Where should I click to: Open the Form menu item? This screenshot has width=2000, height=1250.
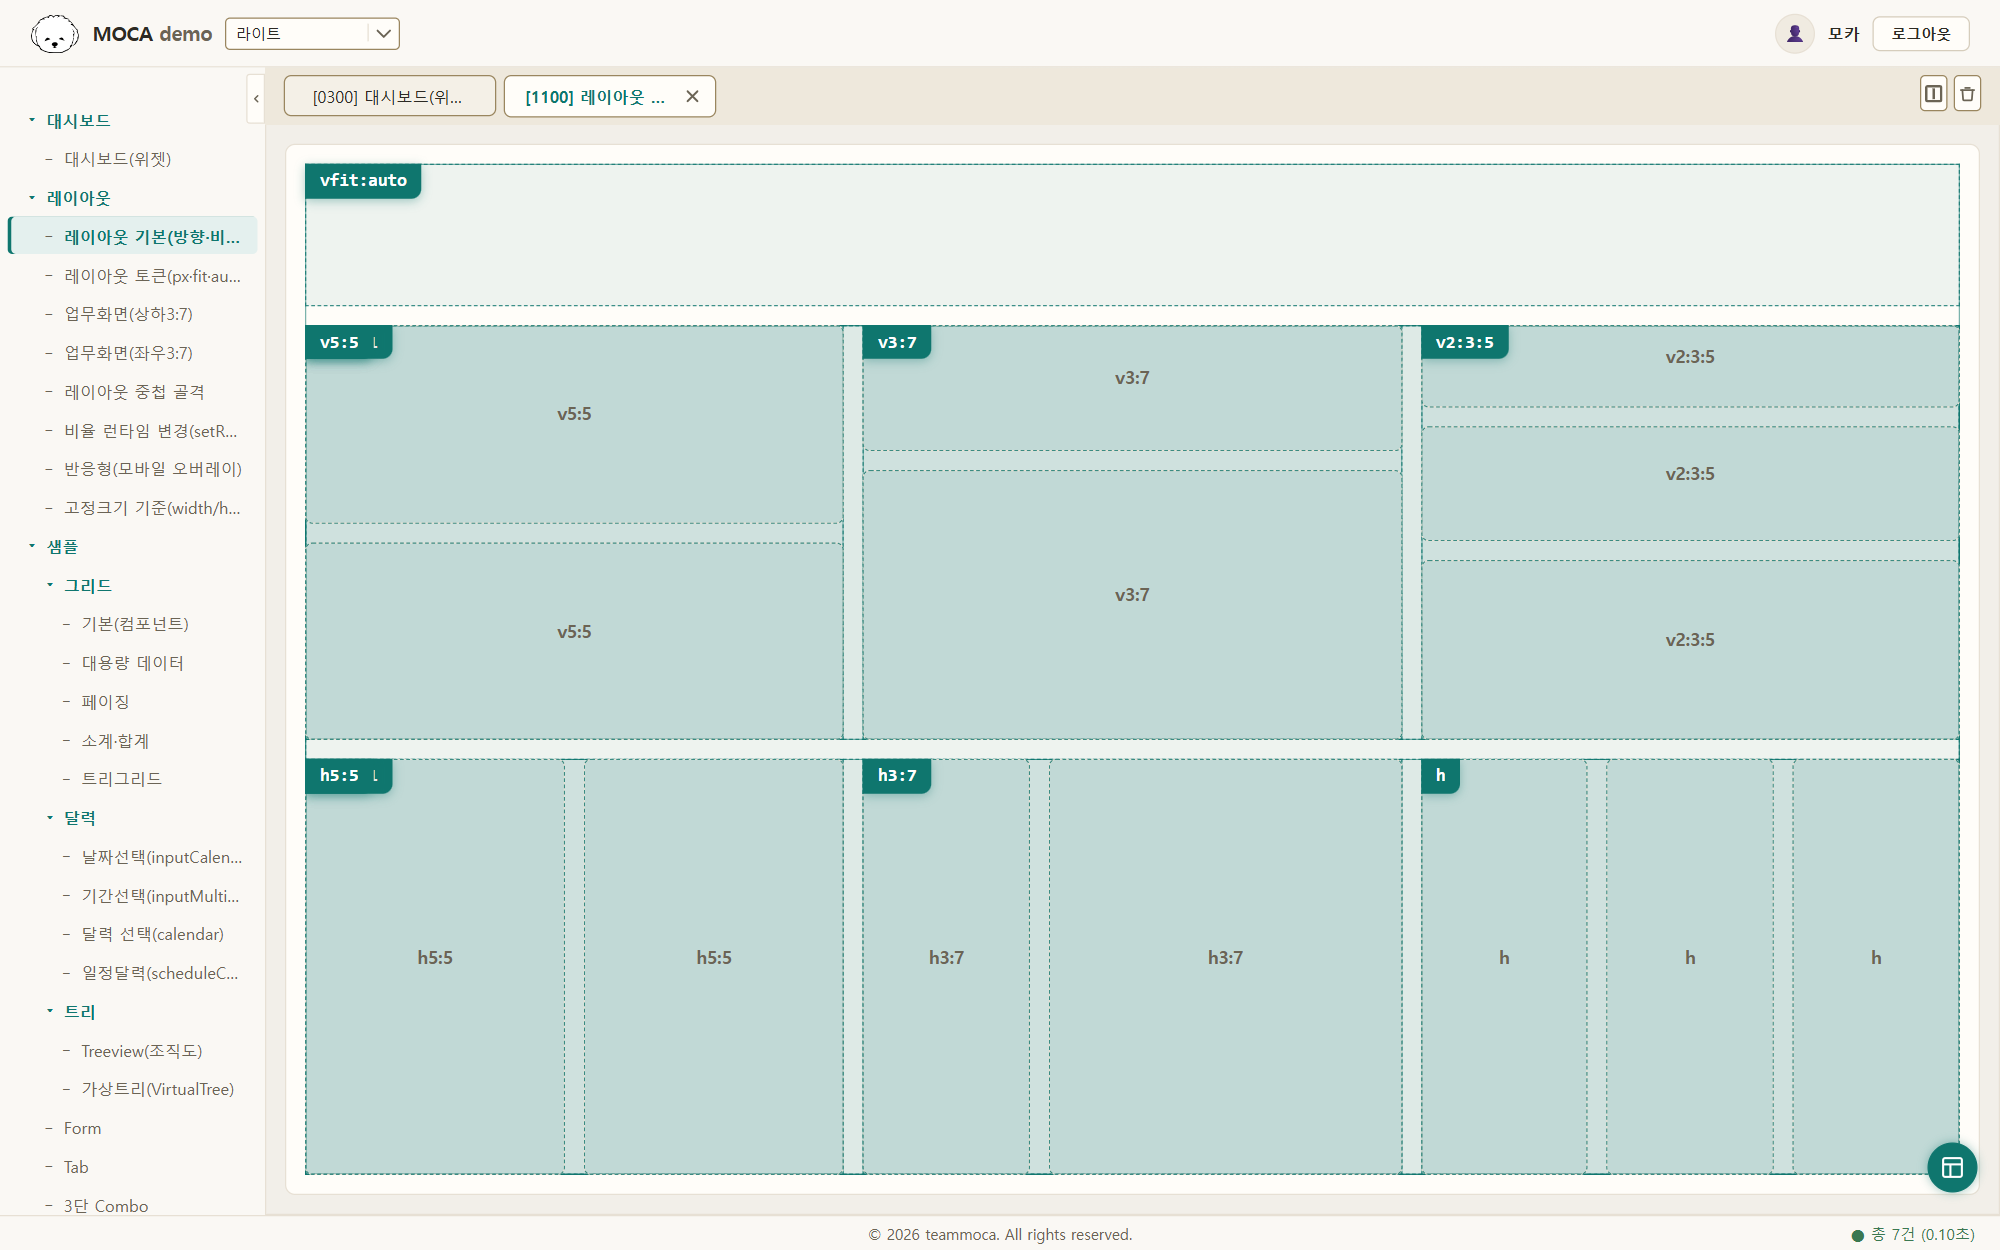point(82,1128)
